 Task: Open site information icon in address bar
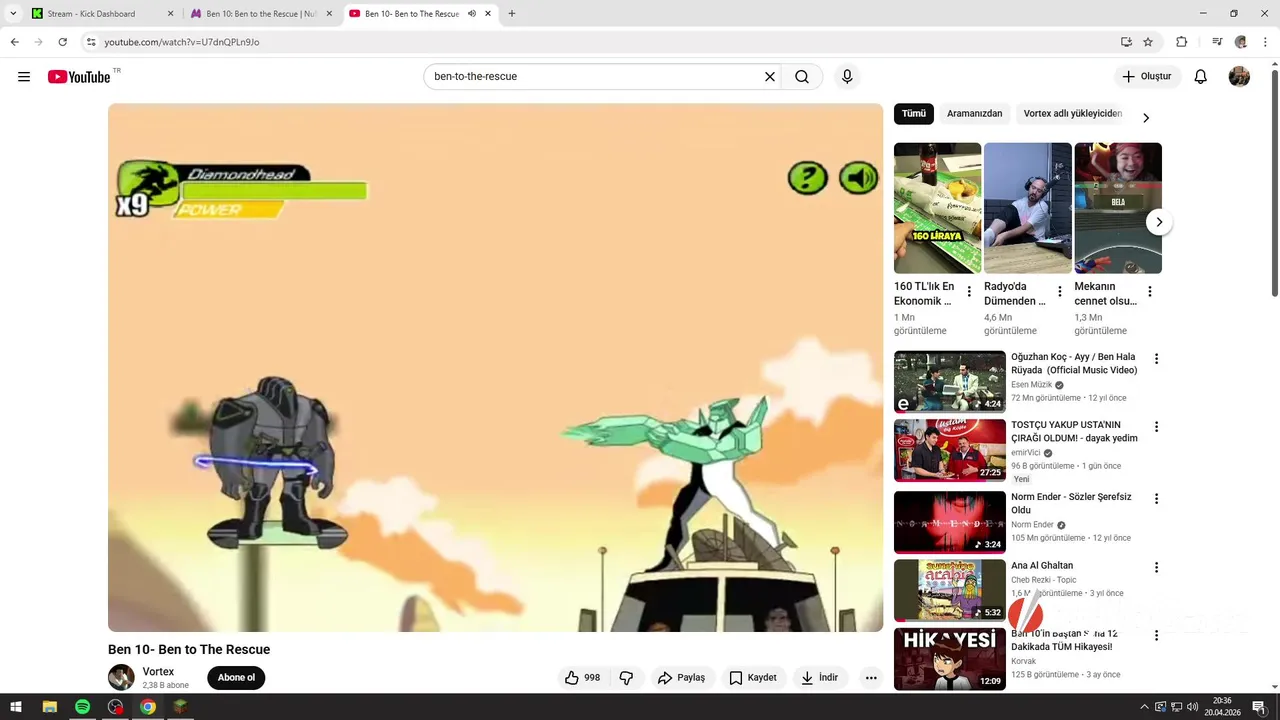coord(91,42)
